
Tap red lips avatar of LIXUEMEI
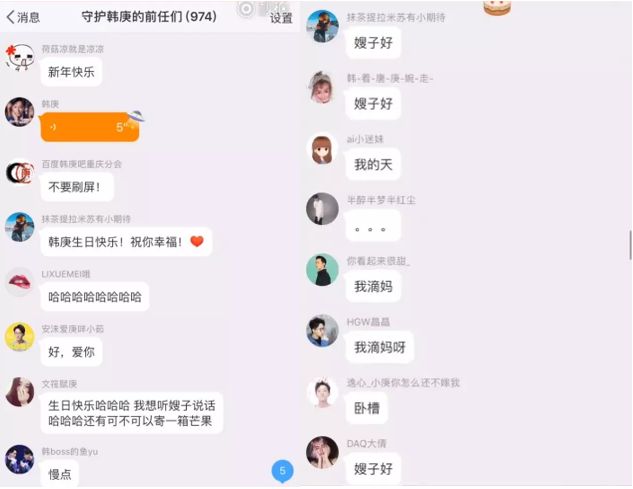19,282
